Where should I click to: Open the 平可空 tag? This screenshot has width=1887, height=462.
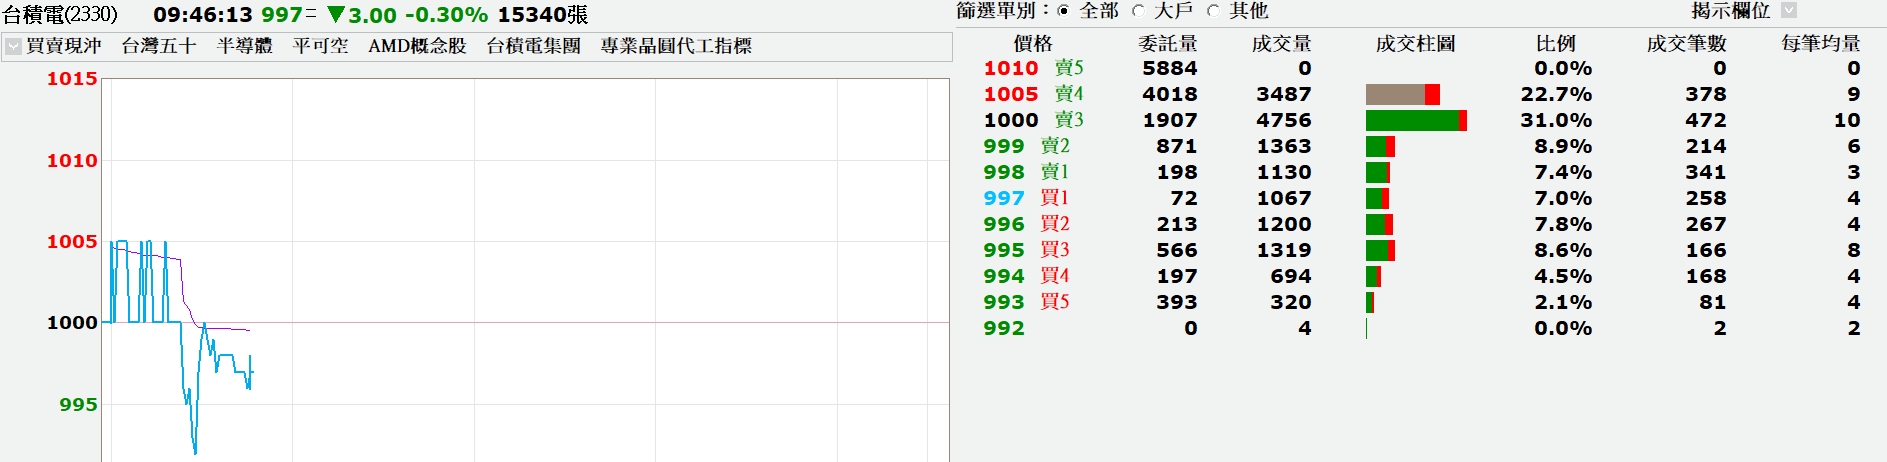[x=320, y=46]
